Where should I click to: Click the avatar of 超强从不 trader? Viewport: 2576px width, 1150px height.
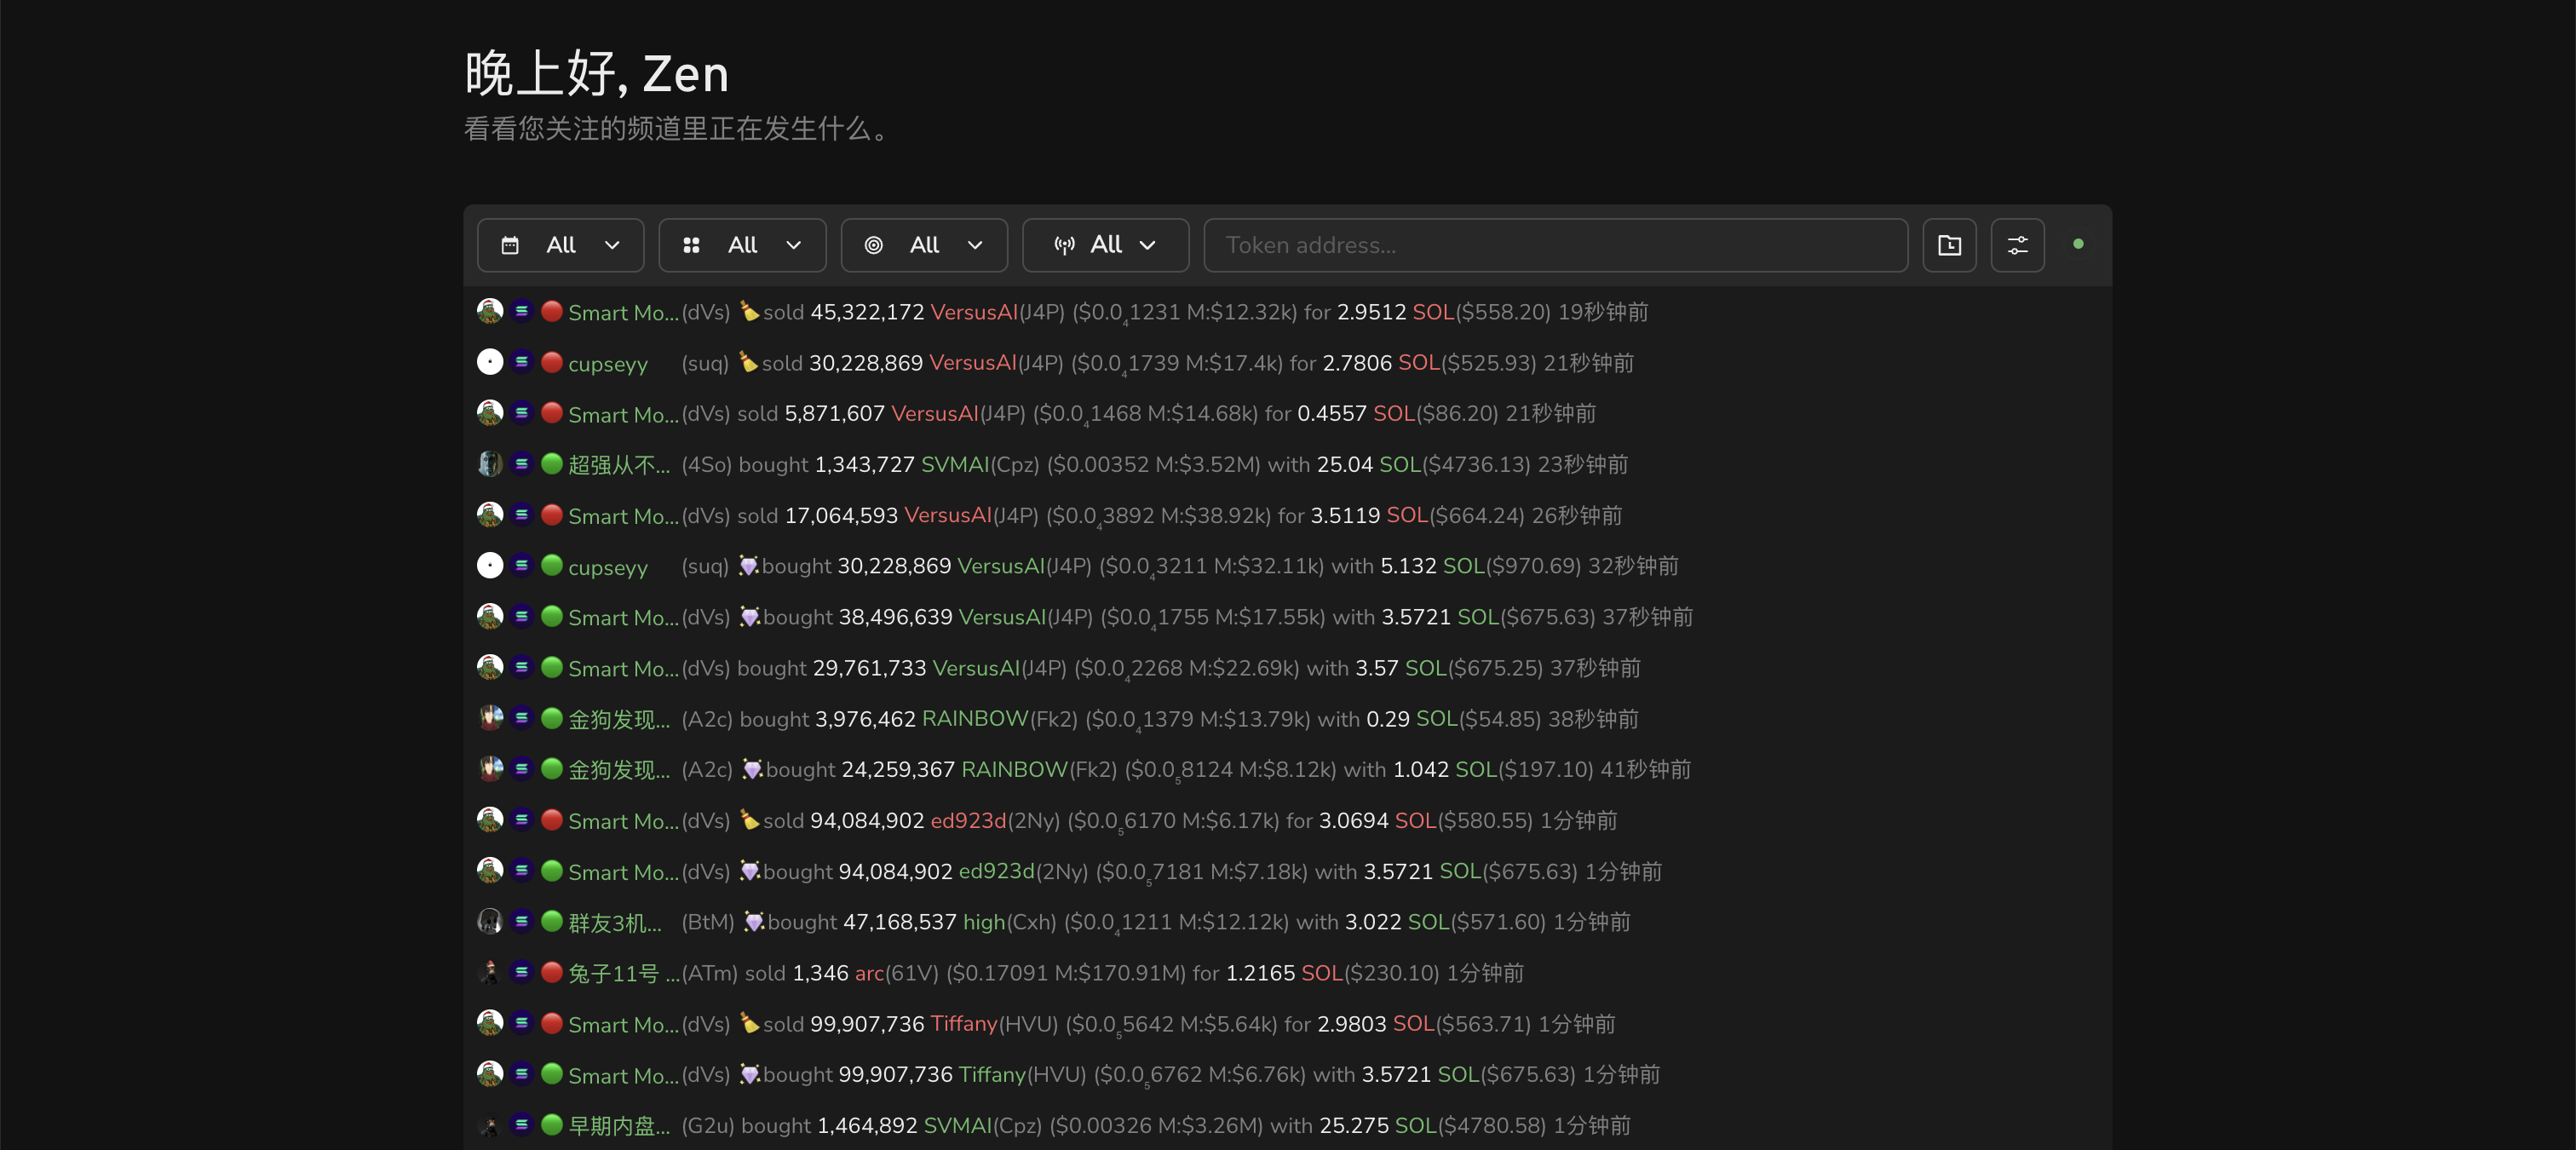490,464
